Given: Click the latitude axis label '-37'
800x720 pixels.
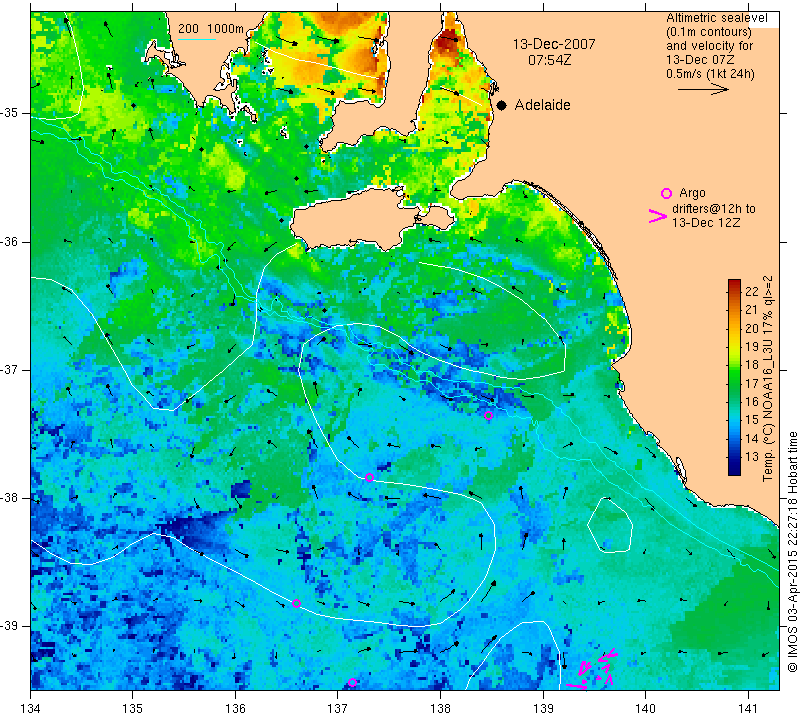Looking at the screenshot, I should click(x=11, y=369).
